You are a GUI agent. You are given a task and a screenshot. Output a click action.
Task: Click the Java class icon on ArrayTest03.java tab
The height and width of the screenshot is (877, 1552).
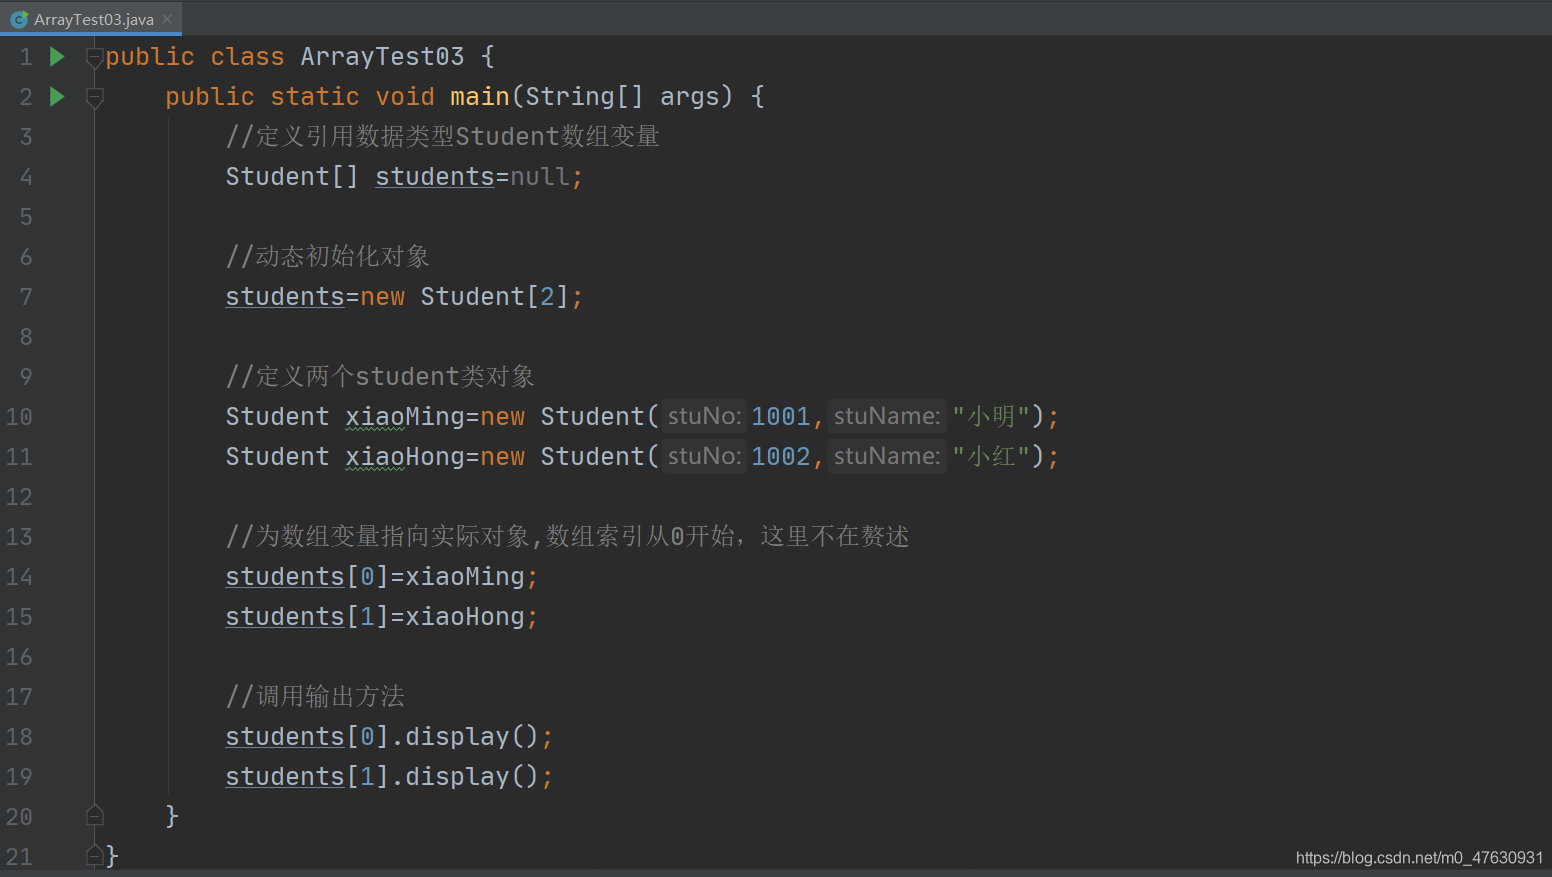tap(19, 19)
